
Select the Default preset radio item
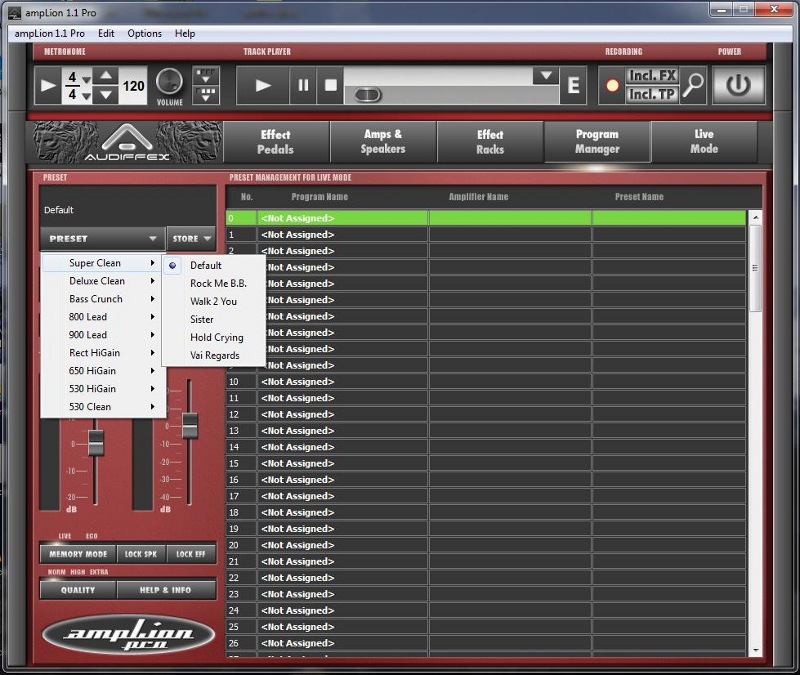(214, 265)
